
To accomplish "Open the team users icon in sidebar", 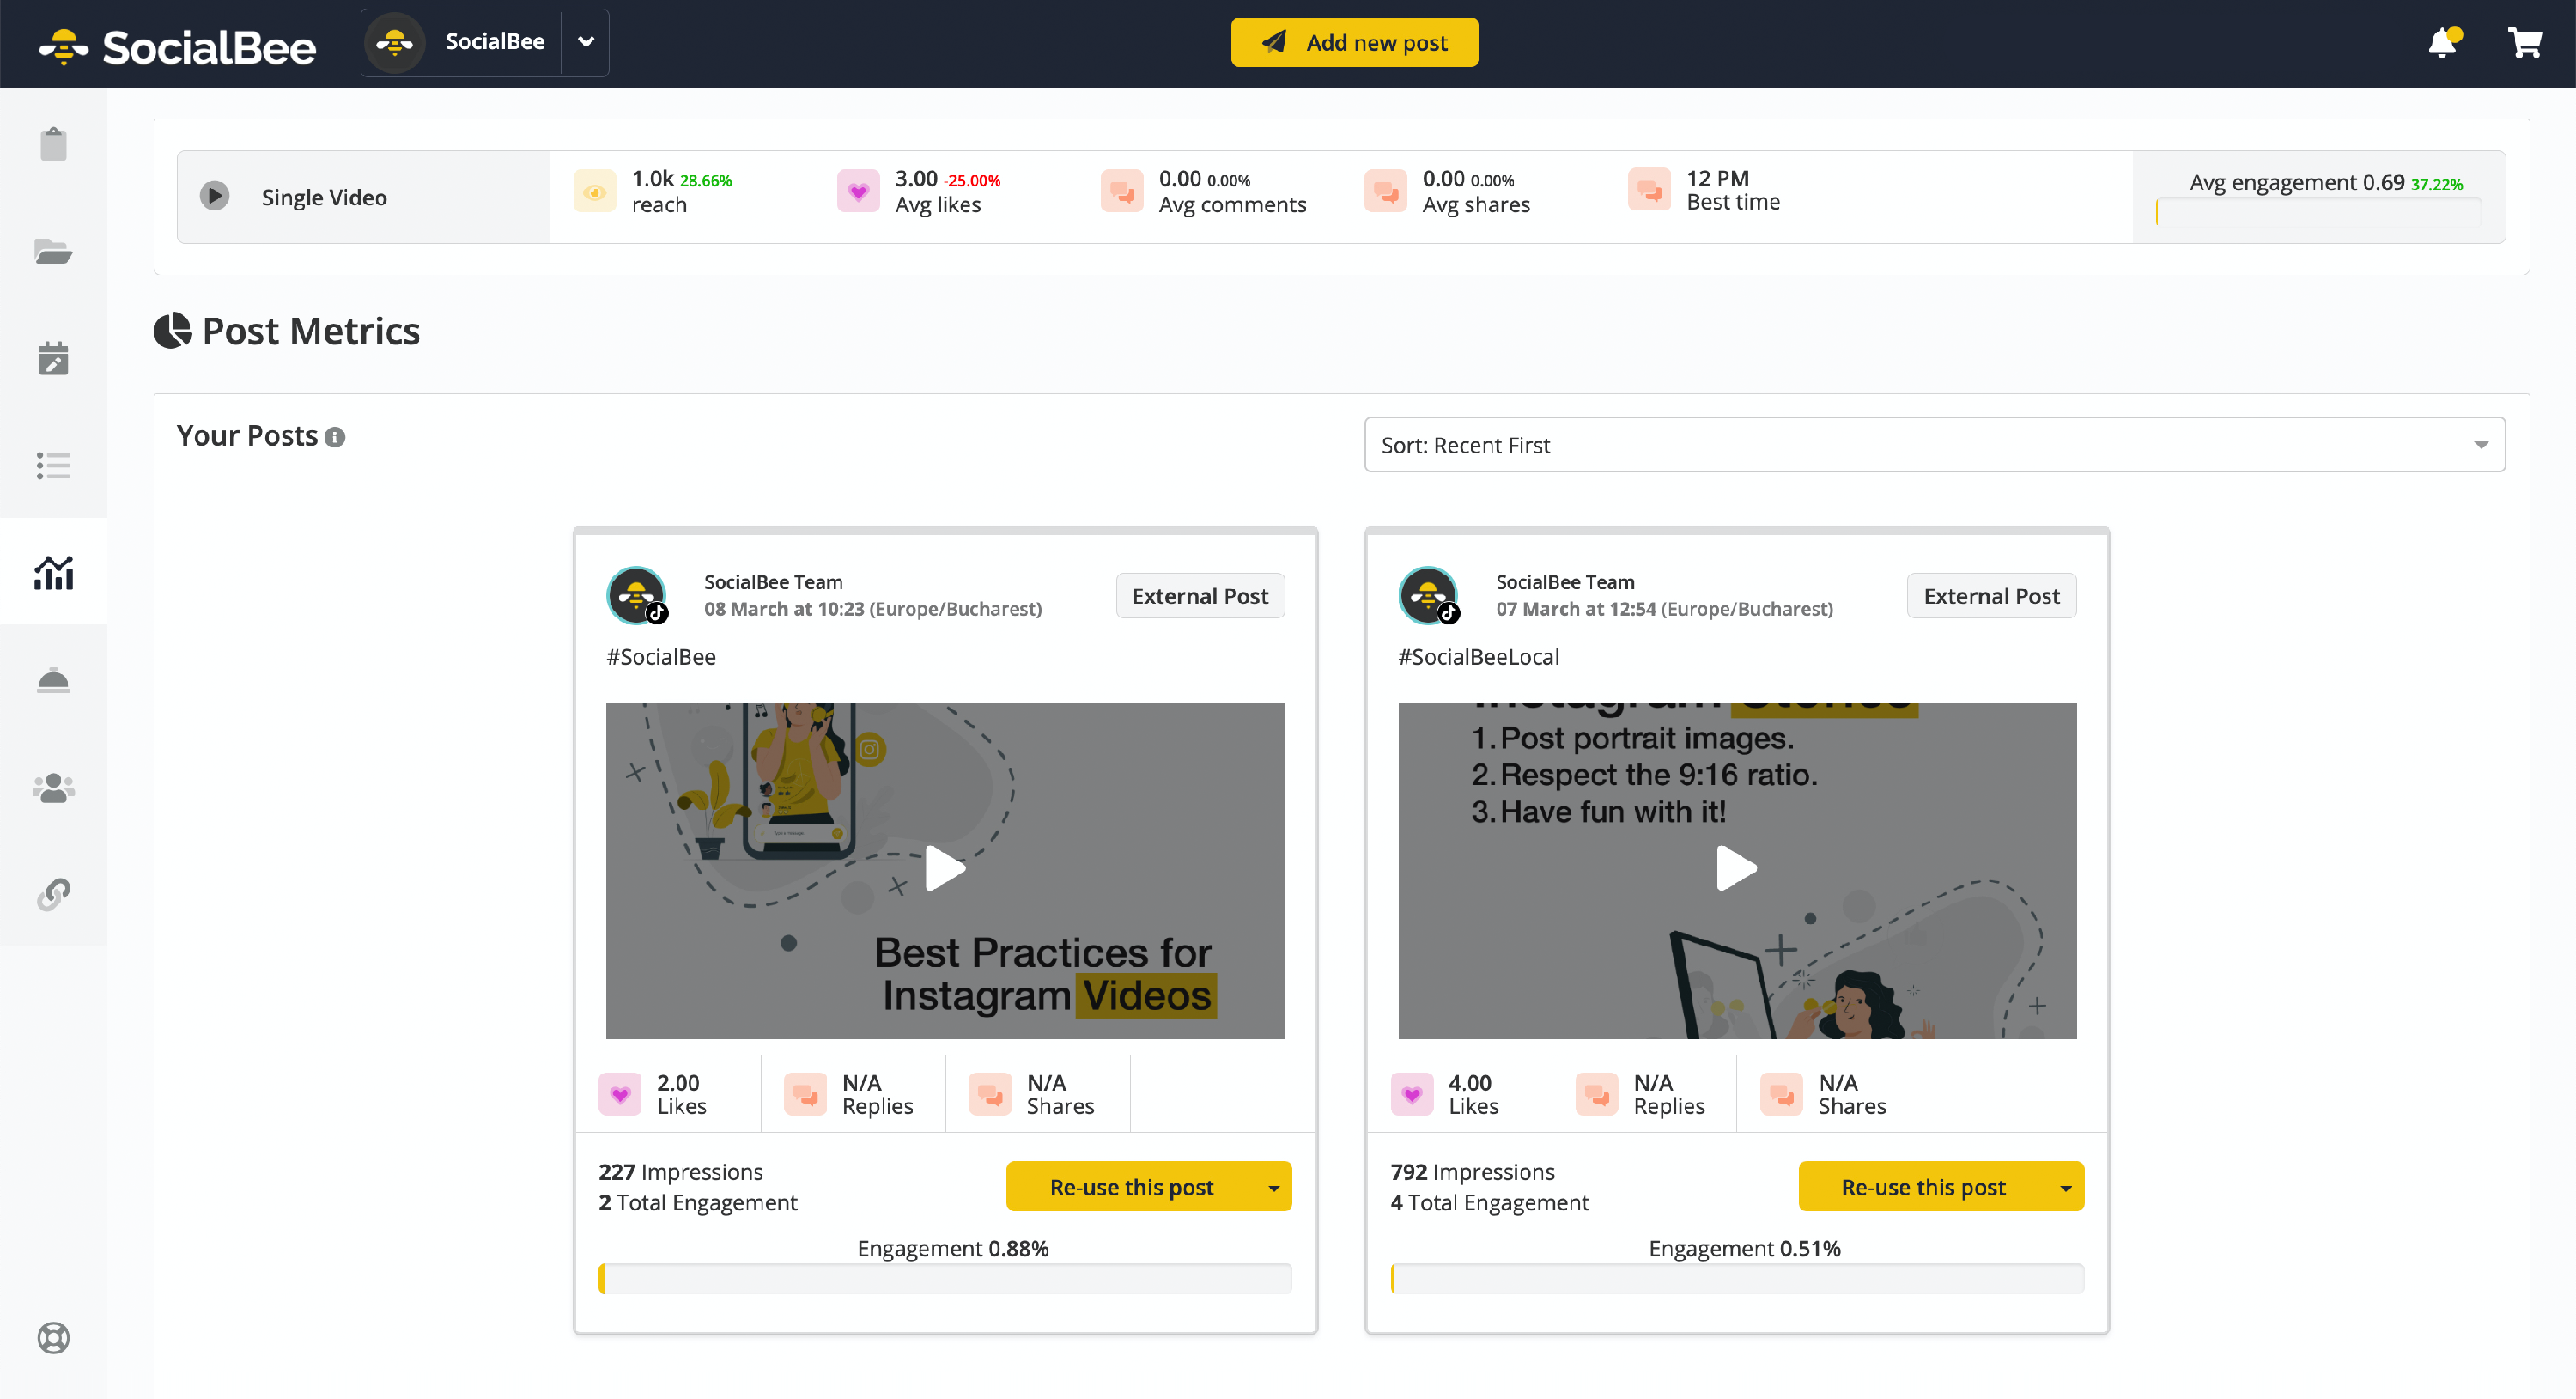I will coord(53,788).
